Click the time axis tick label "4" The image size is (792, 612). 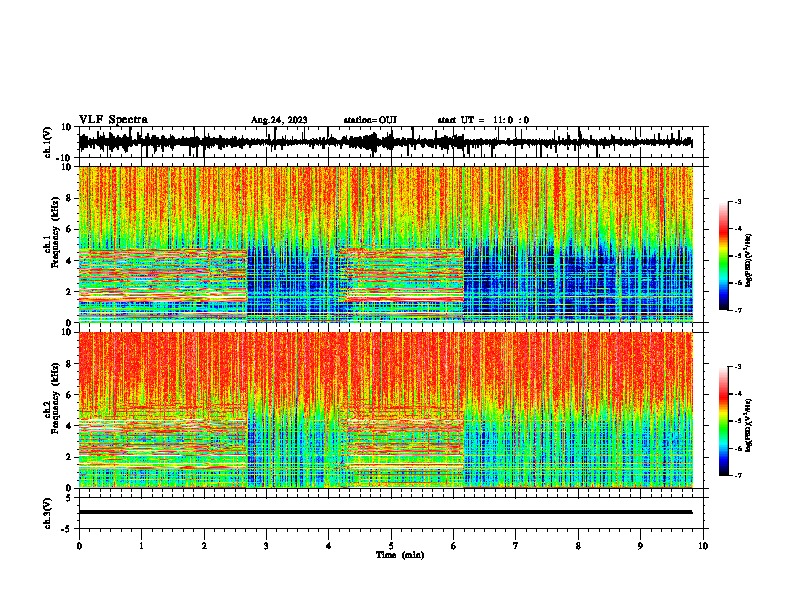coord(329,545)
